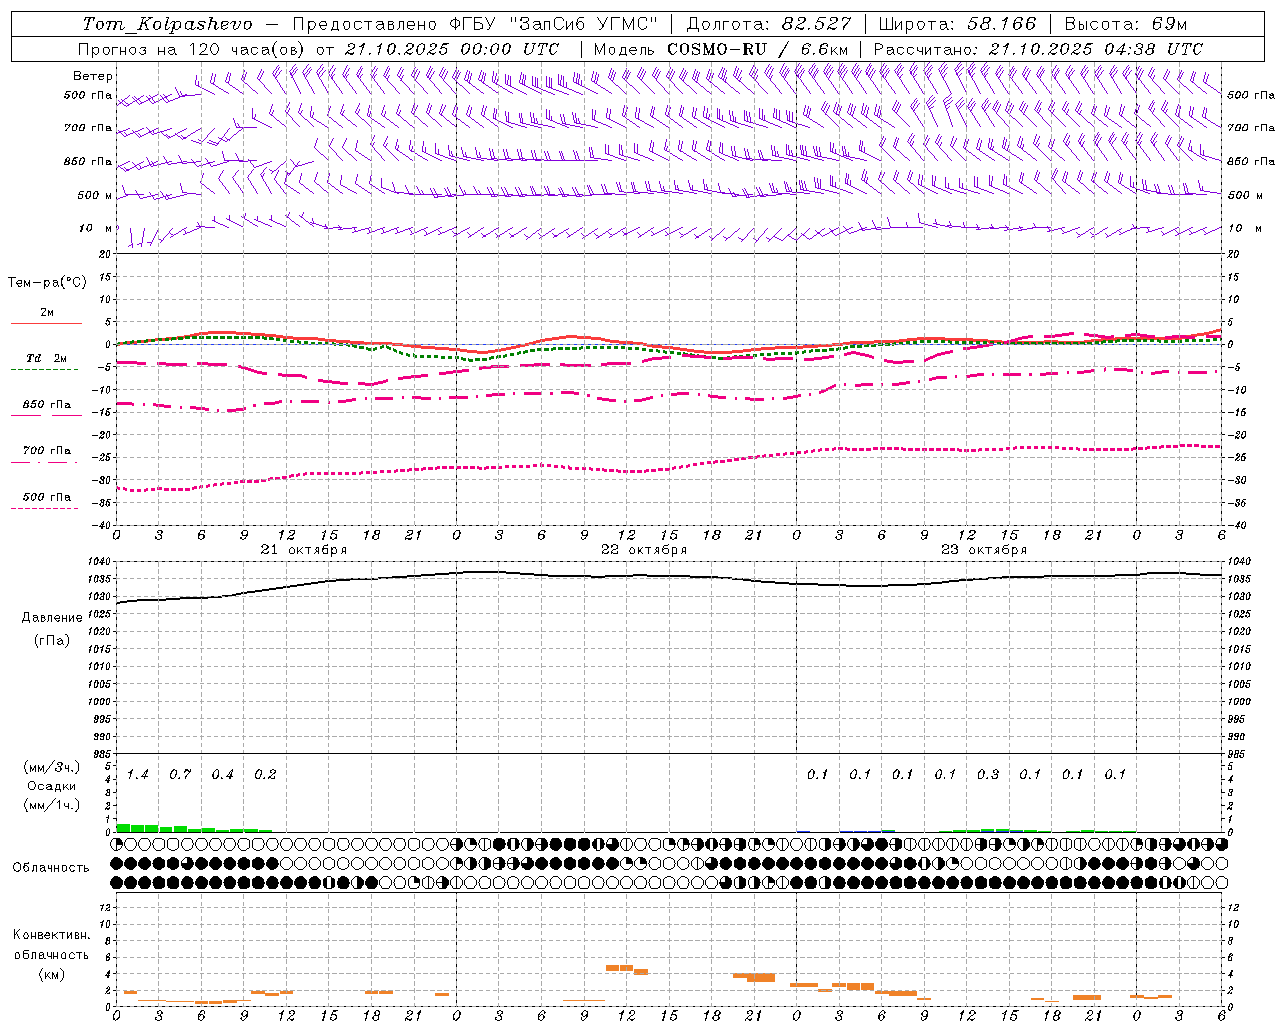Click the Рассчитано 21.10.2025 04:38 UTC text

(1038, 49)
